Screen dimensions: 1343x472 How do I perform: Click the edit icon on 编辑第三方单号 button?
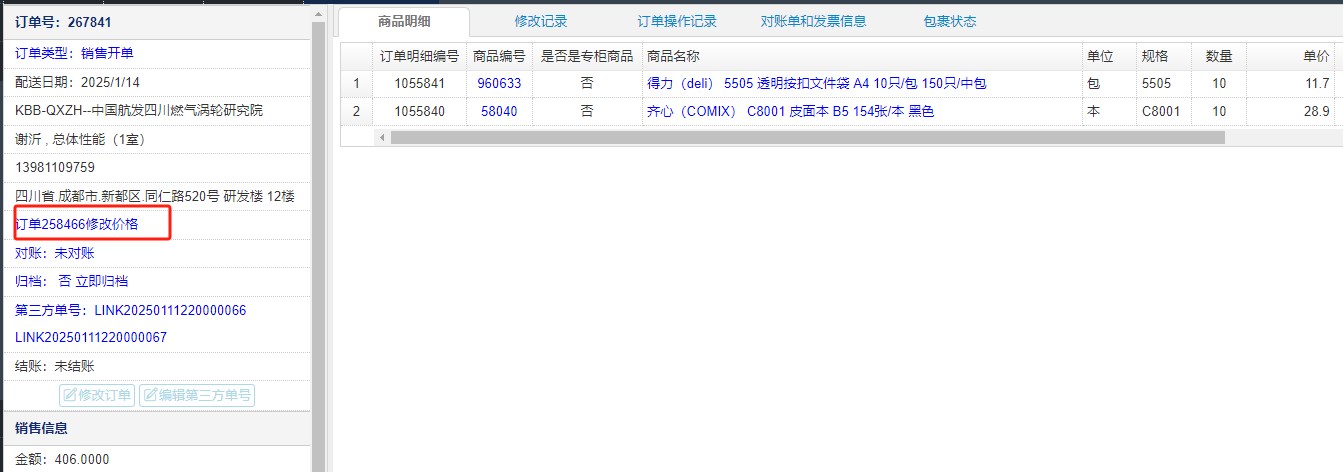(x=150, y=395)
